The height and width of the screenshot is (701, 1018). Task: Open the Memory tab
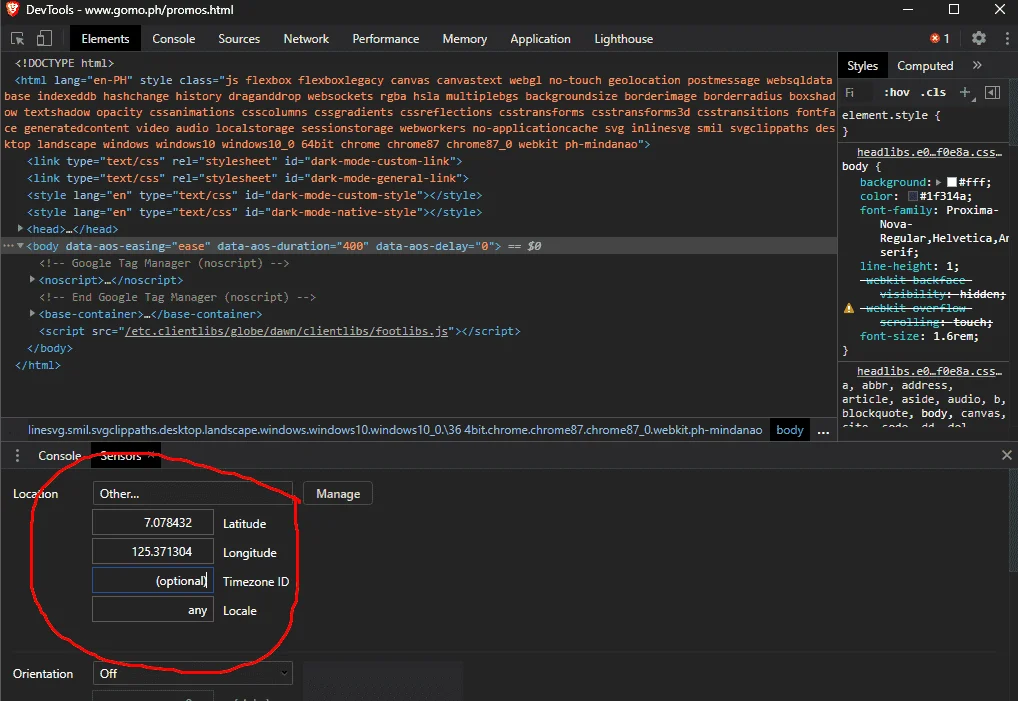(464, 39)
